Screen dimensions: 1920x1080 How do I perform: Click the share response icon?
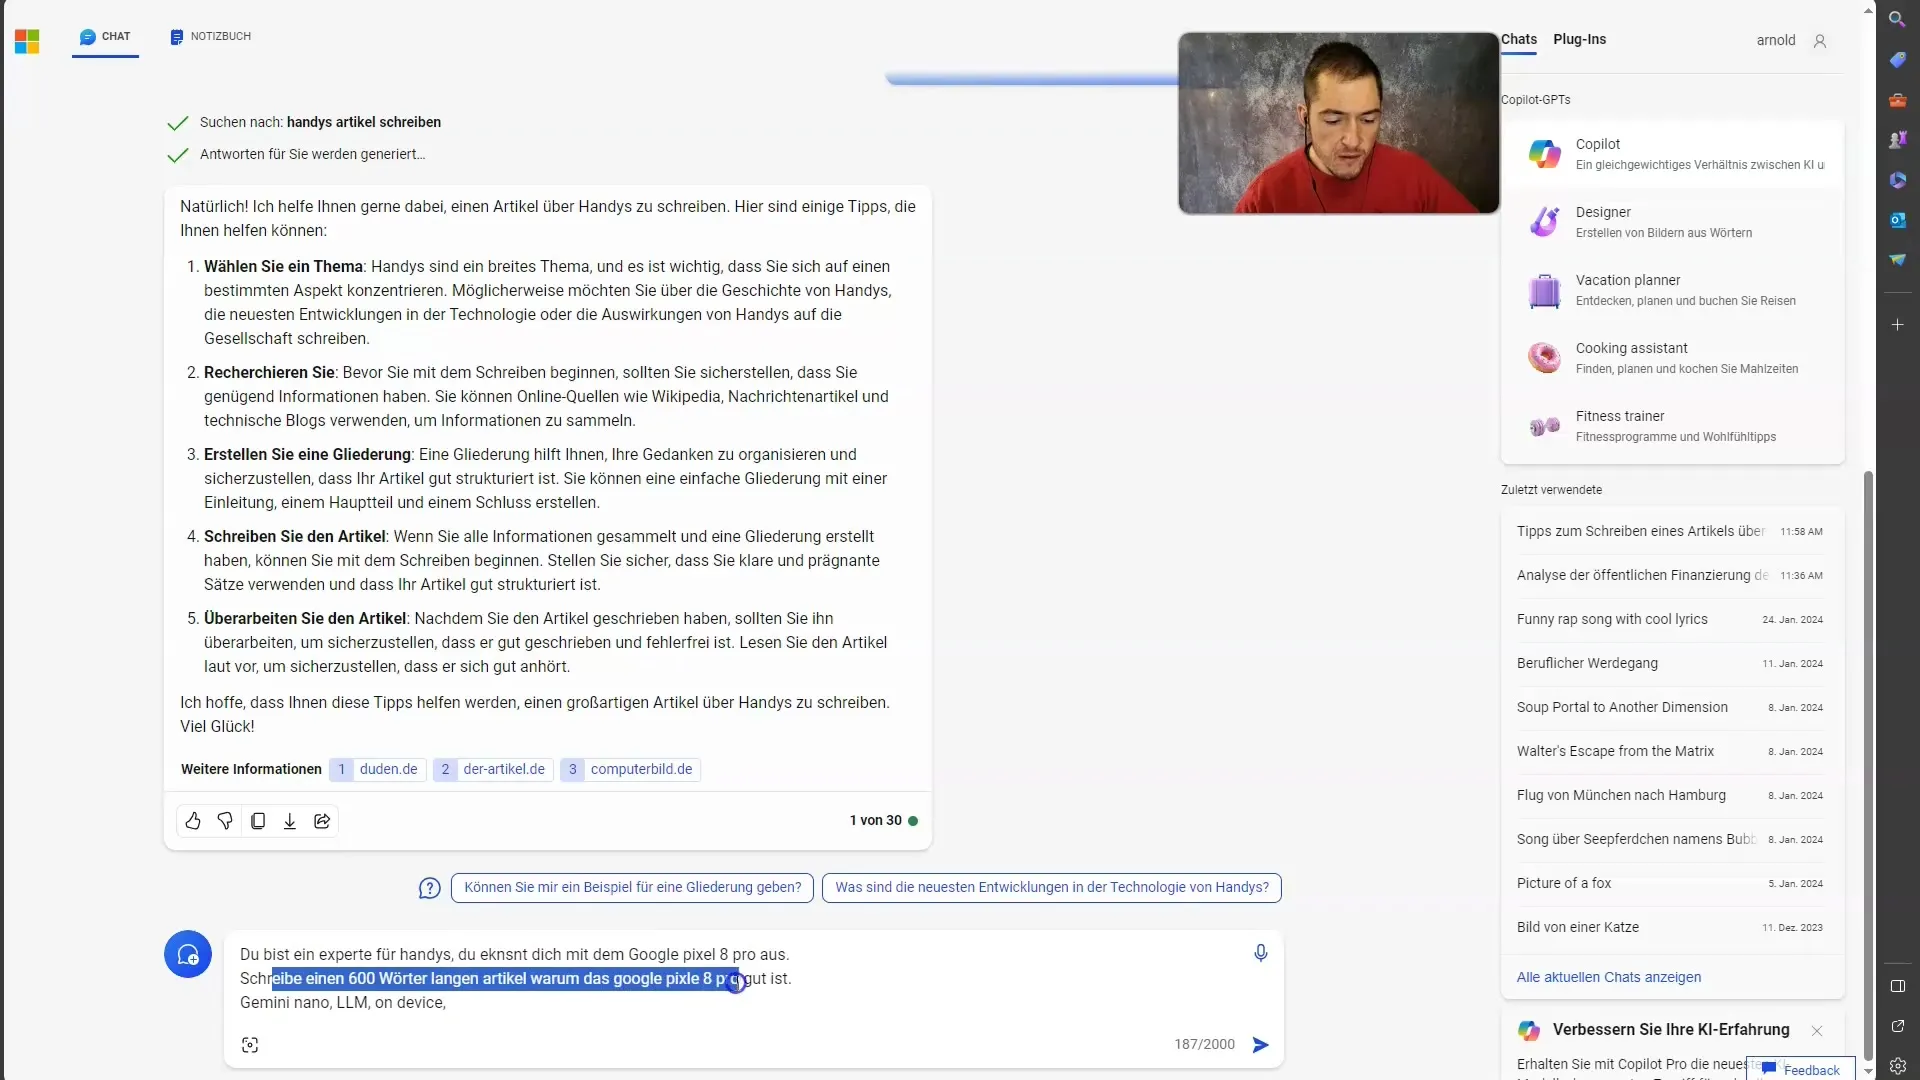320,820
